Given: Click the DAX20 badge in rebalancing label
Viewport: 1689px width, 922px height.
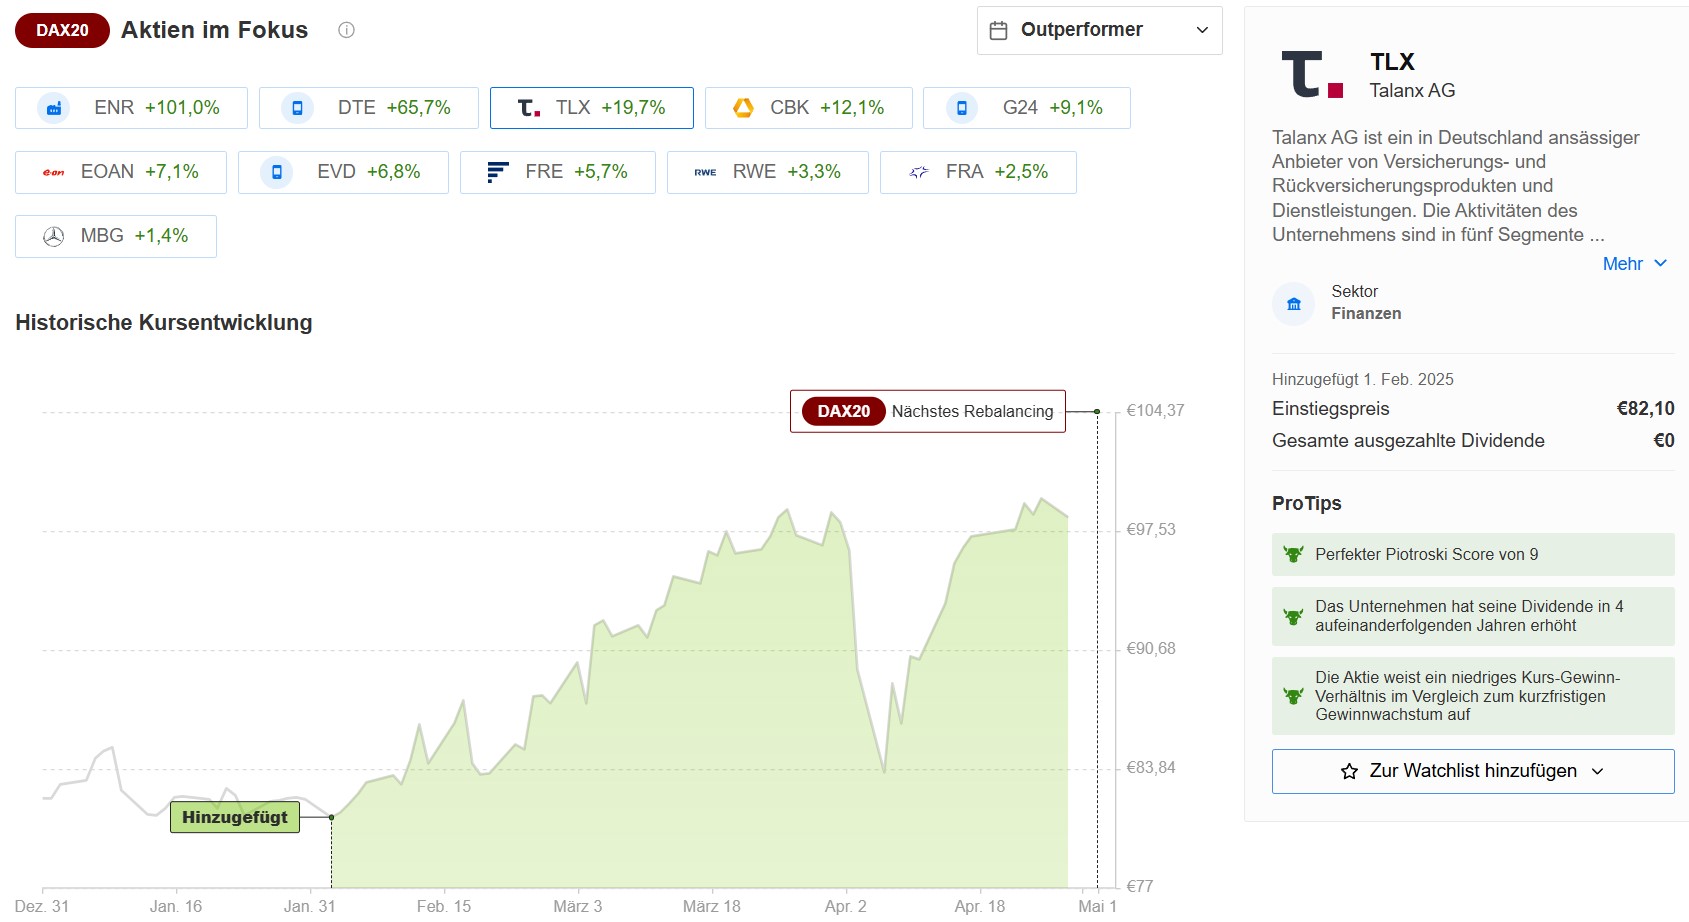Looking at the screenshot, I should [843, 411].
